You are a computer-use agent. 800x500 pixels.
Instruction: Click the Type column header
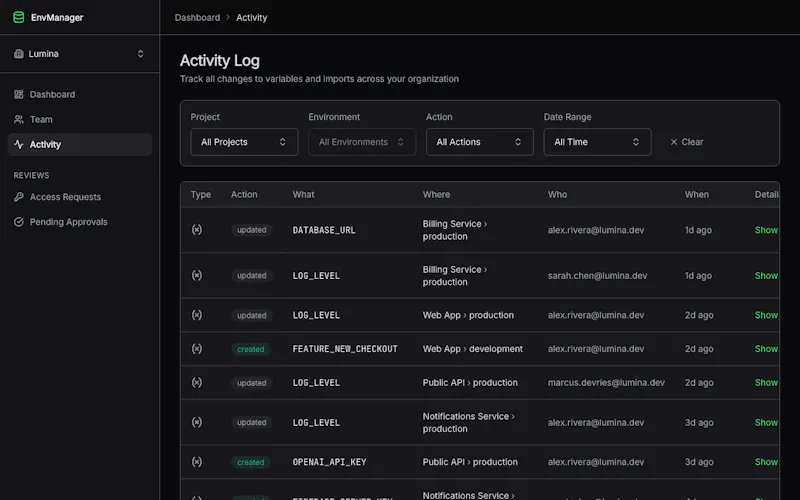[201, 194]
